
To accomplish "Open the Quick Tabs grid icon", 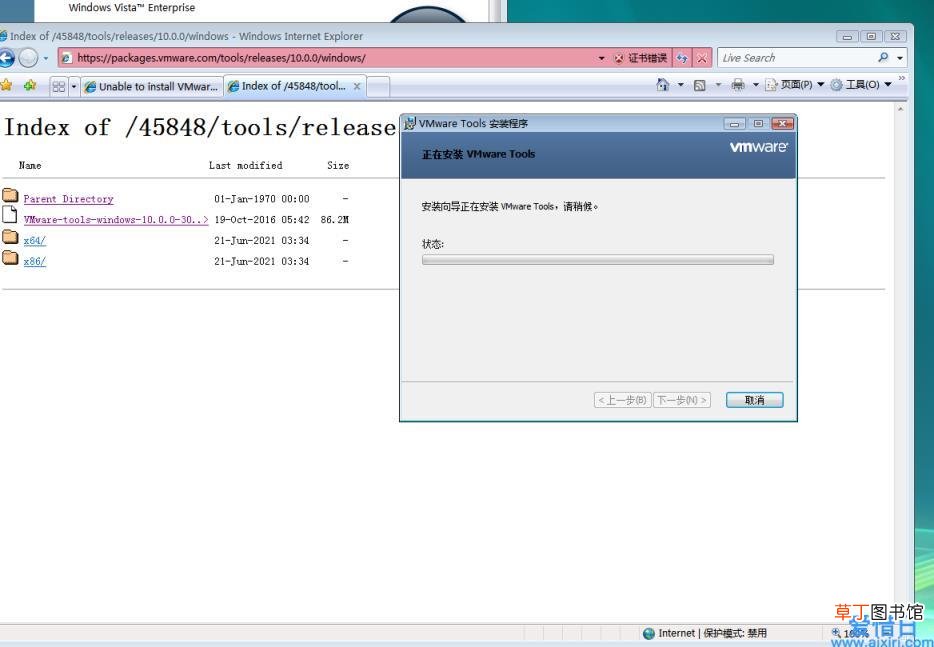I will click(58, 86).
